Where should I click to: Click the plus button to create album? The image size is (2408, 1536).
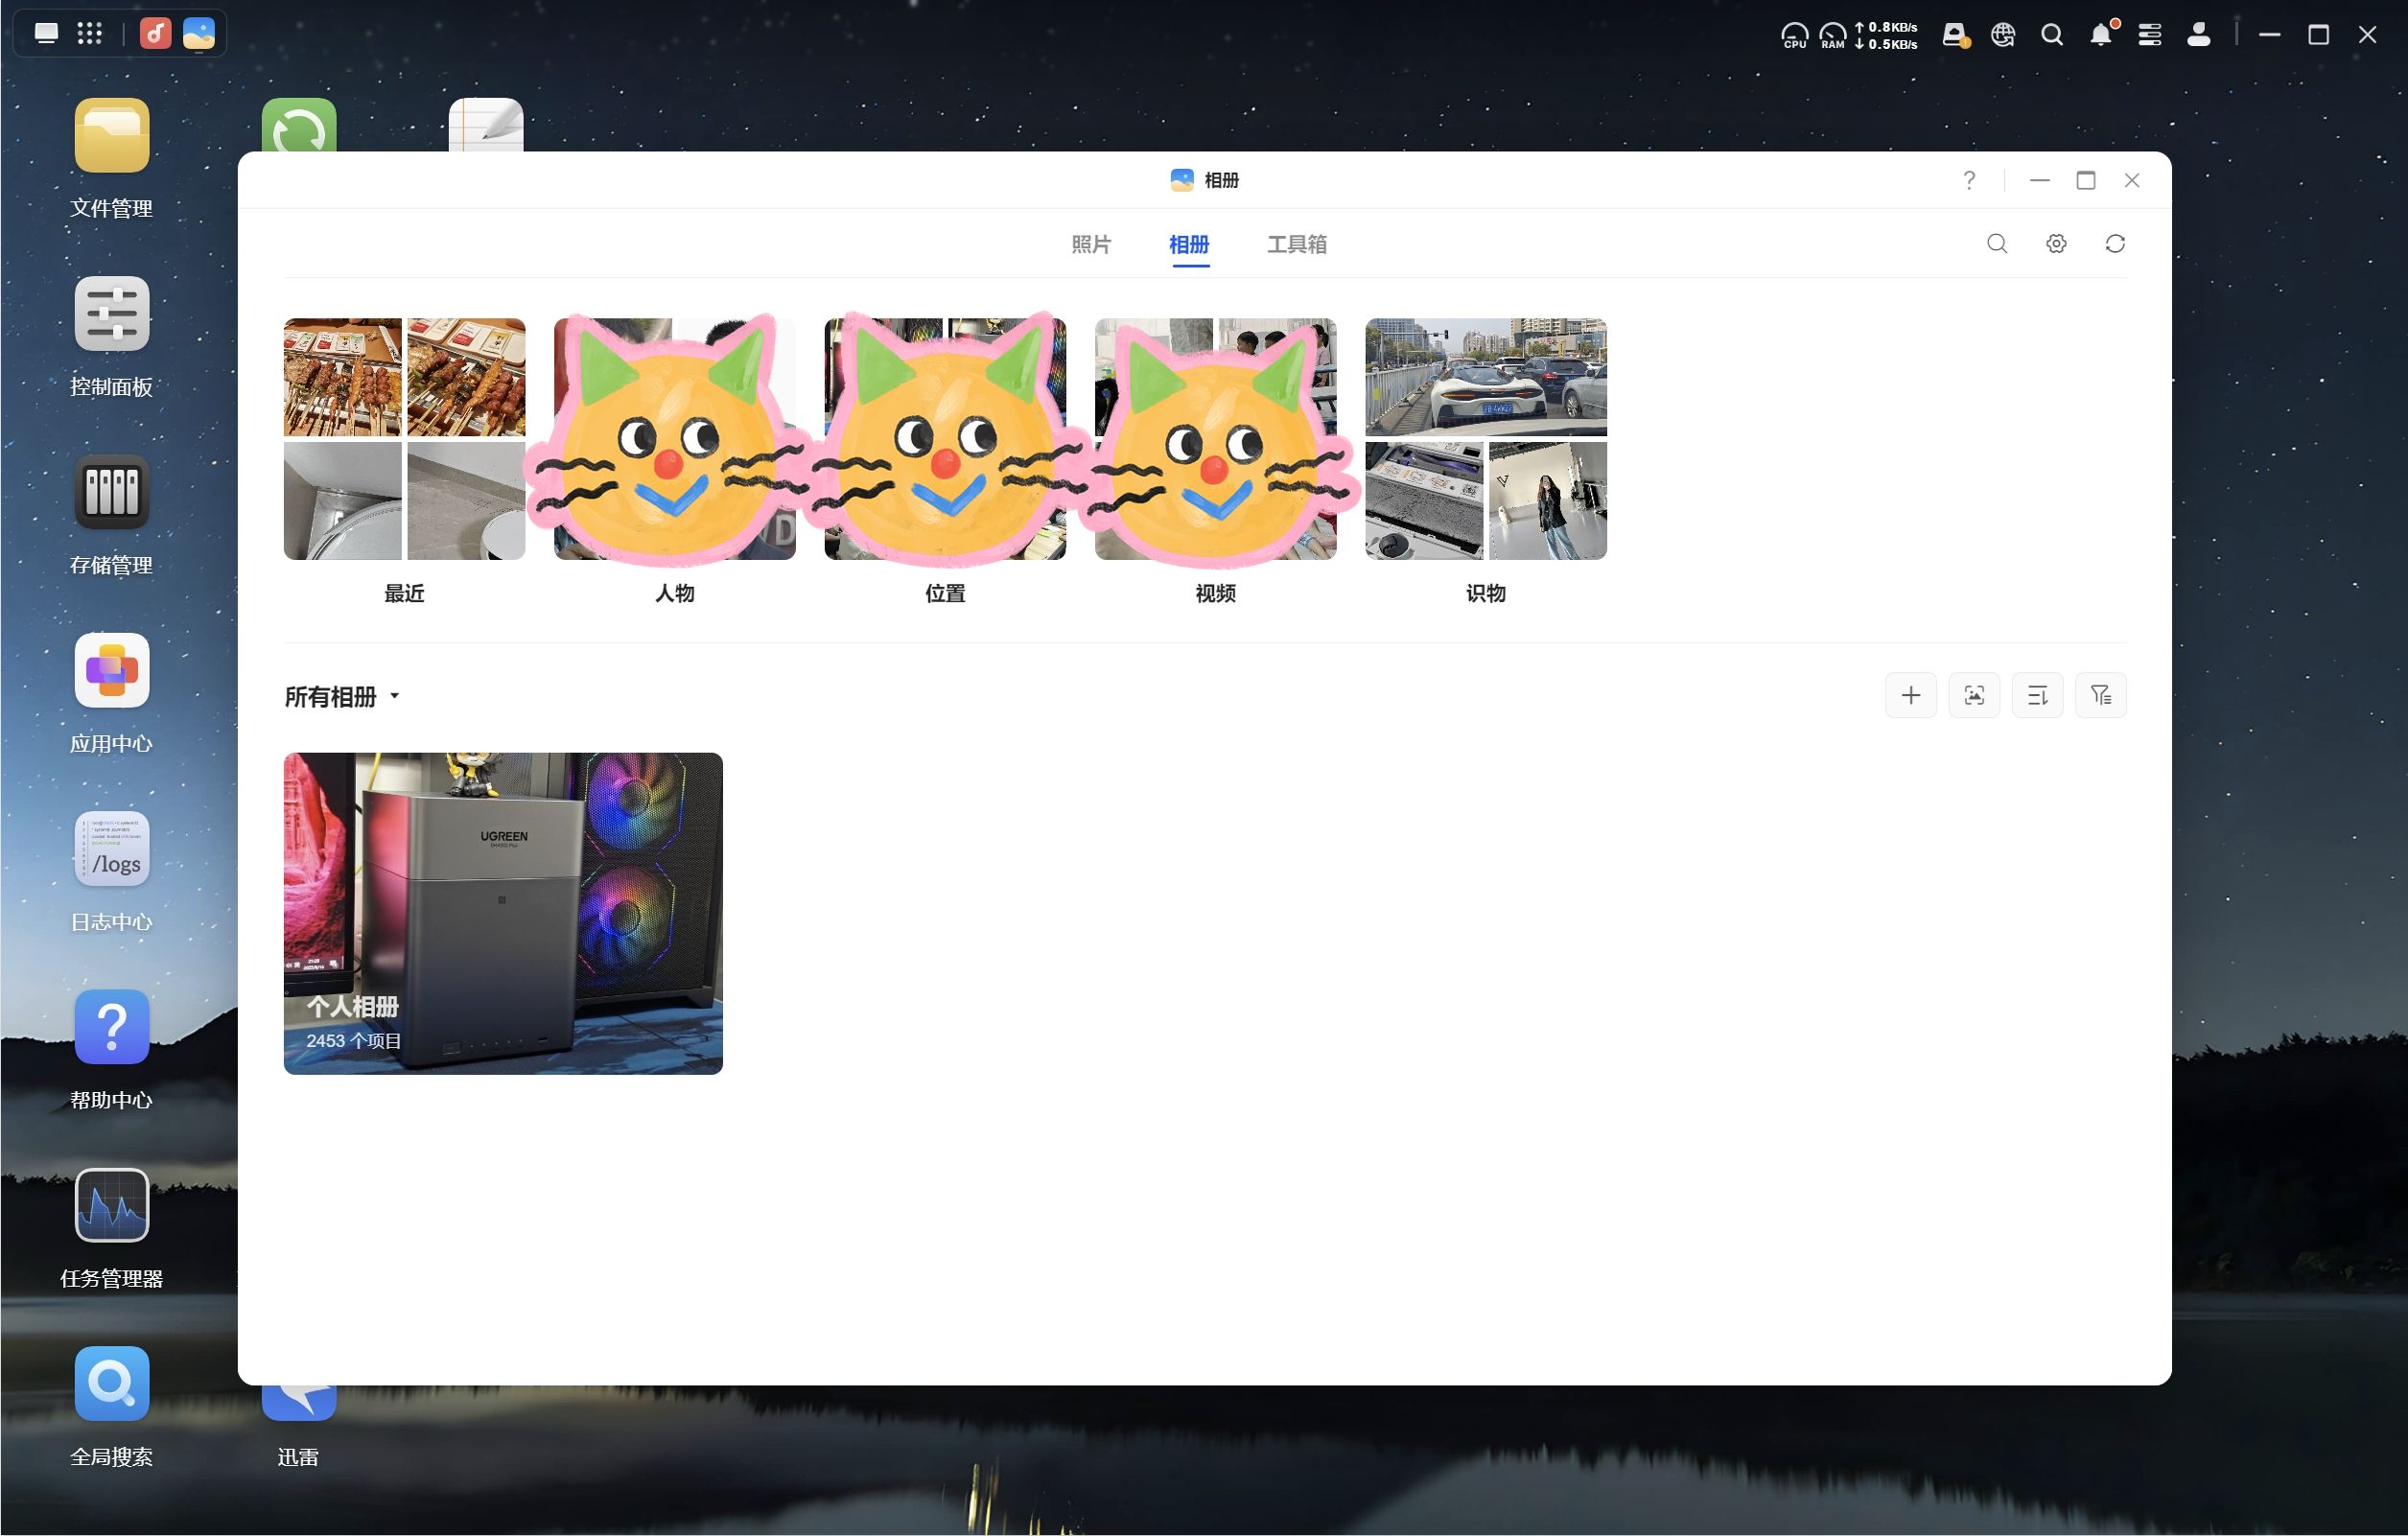pyautogui.click(x=1910, y=695)
